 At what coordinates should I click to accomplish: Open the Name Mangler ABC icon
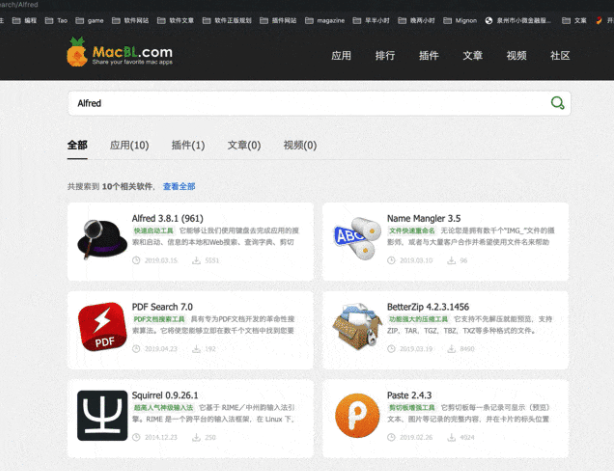(x=357, y=238)
